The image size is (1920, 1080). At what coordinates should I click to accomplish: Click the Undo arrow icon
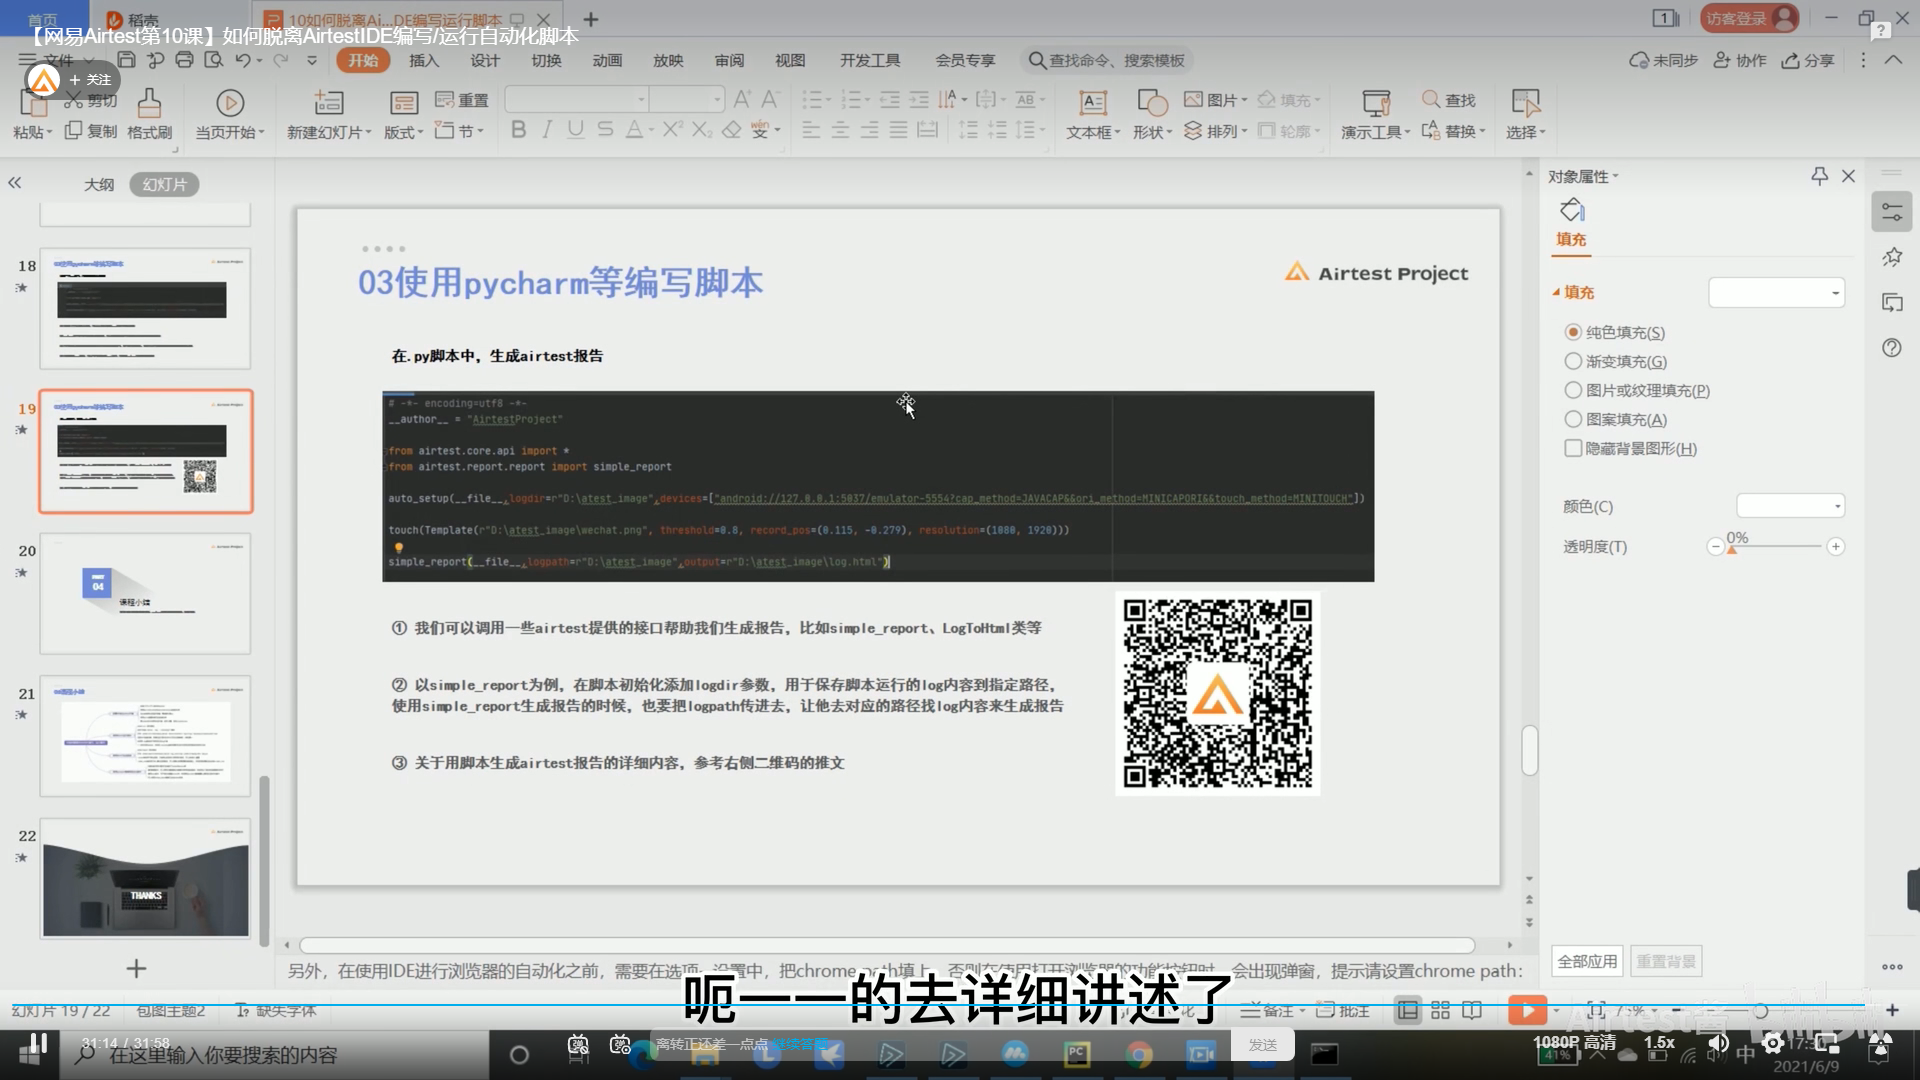pyautogui.click(x=243, y=60)
